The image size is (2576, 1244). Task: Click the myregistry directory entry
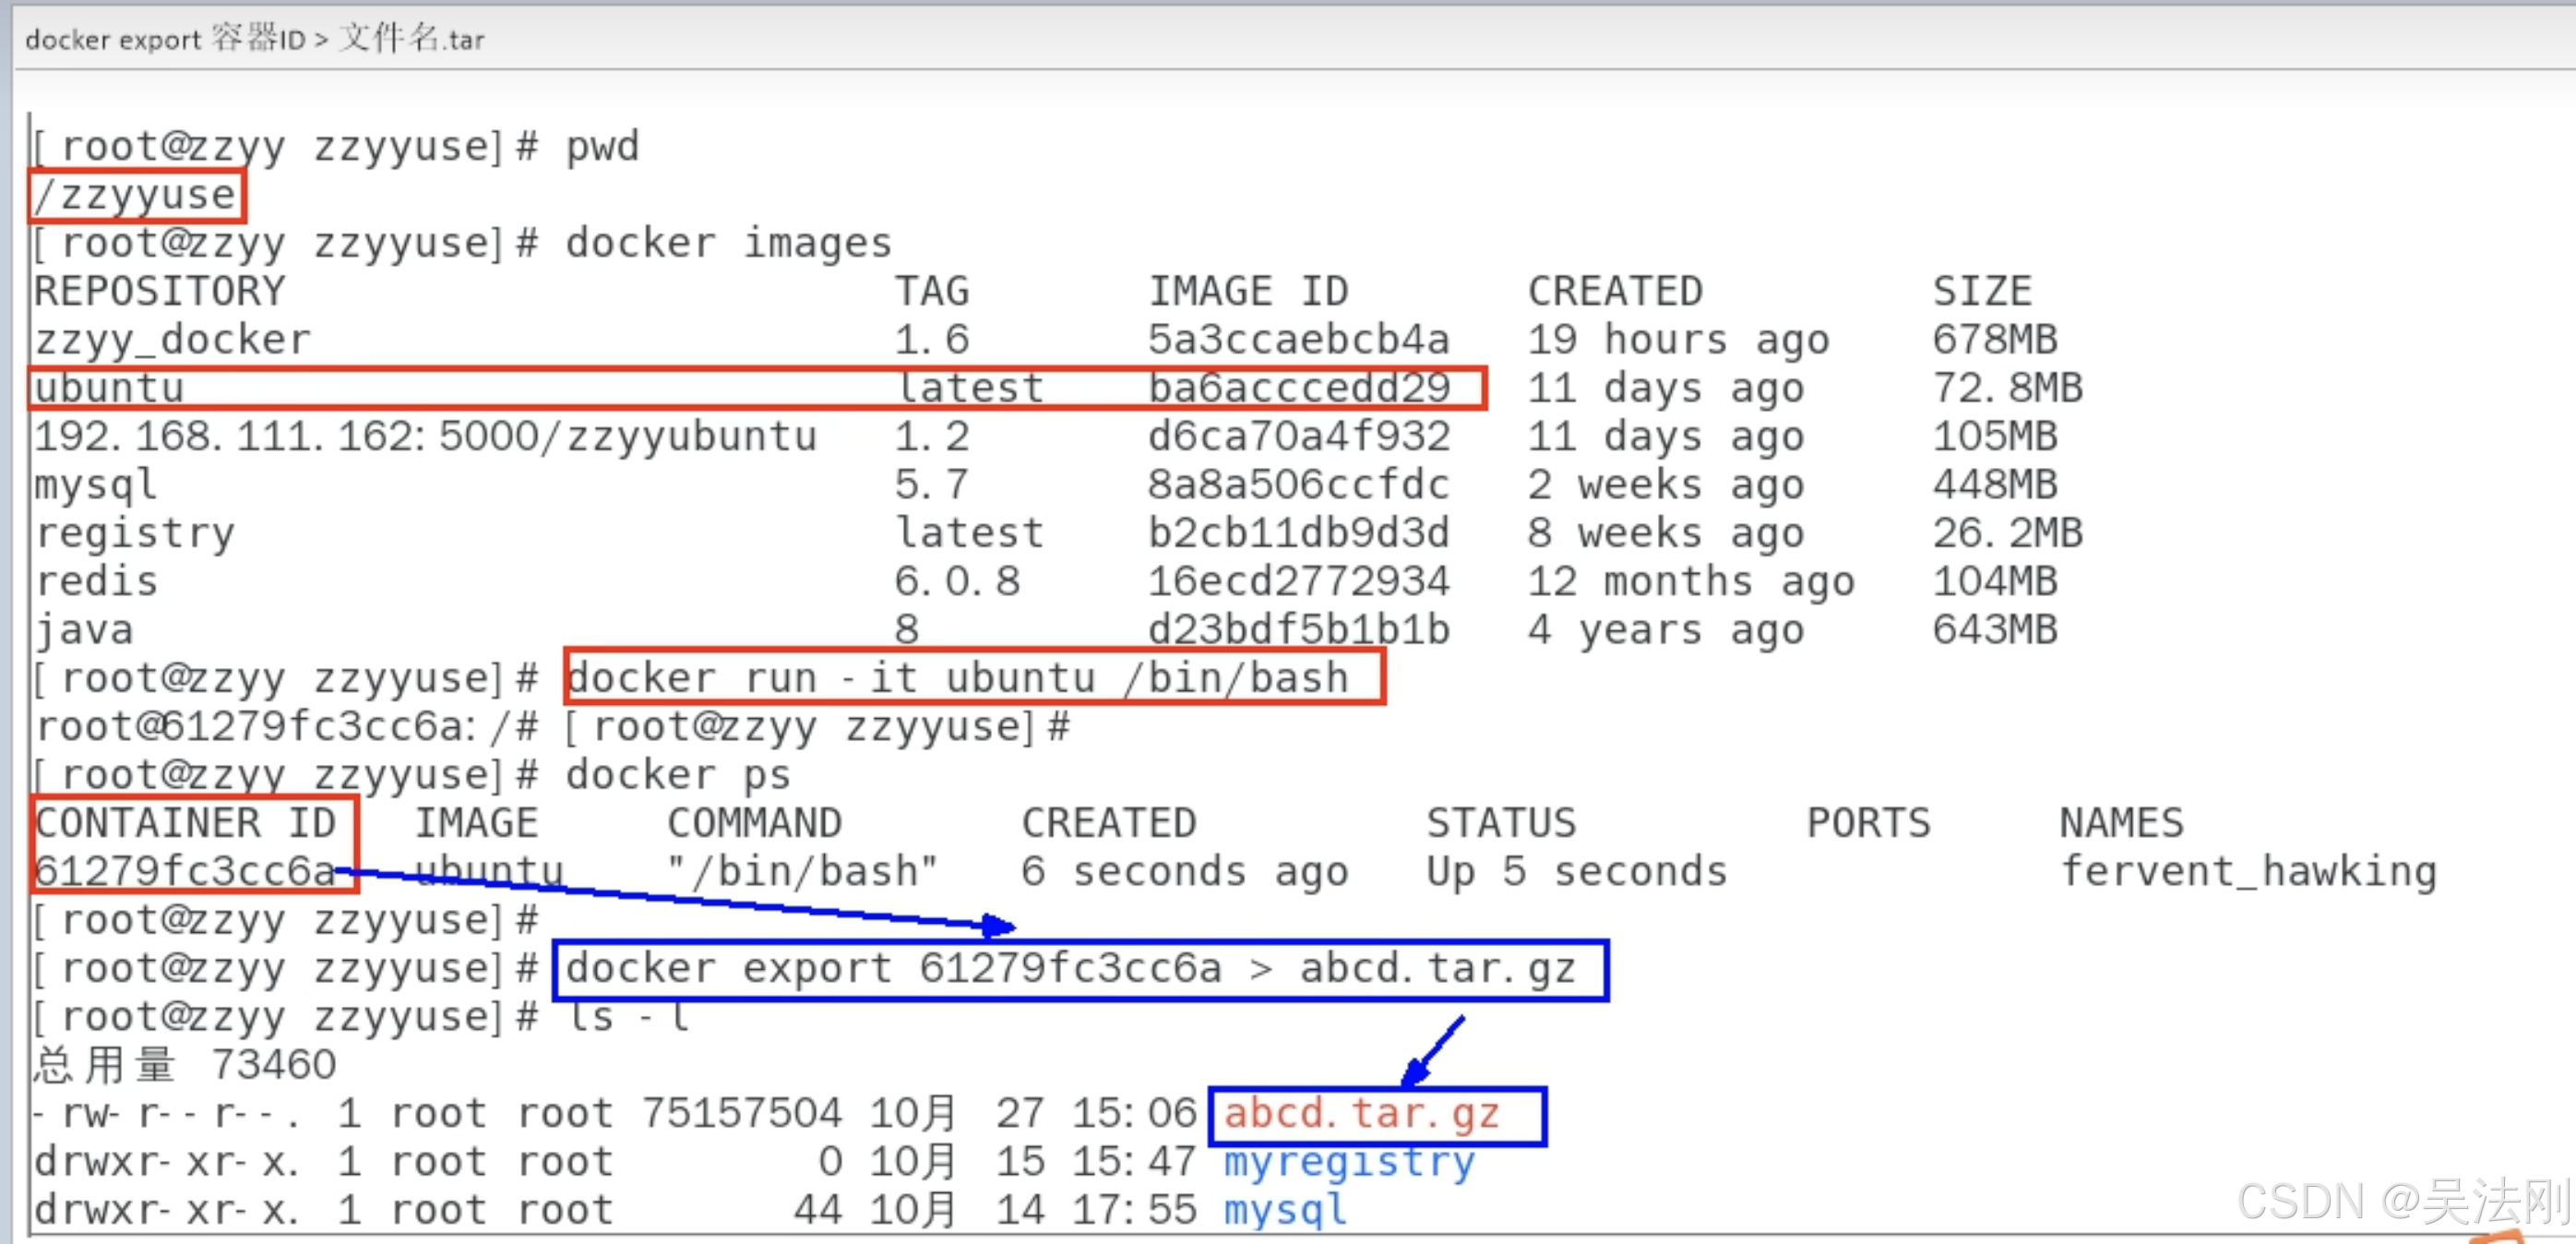(1349, 1162)
